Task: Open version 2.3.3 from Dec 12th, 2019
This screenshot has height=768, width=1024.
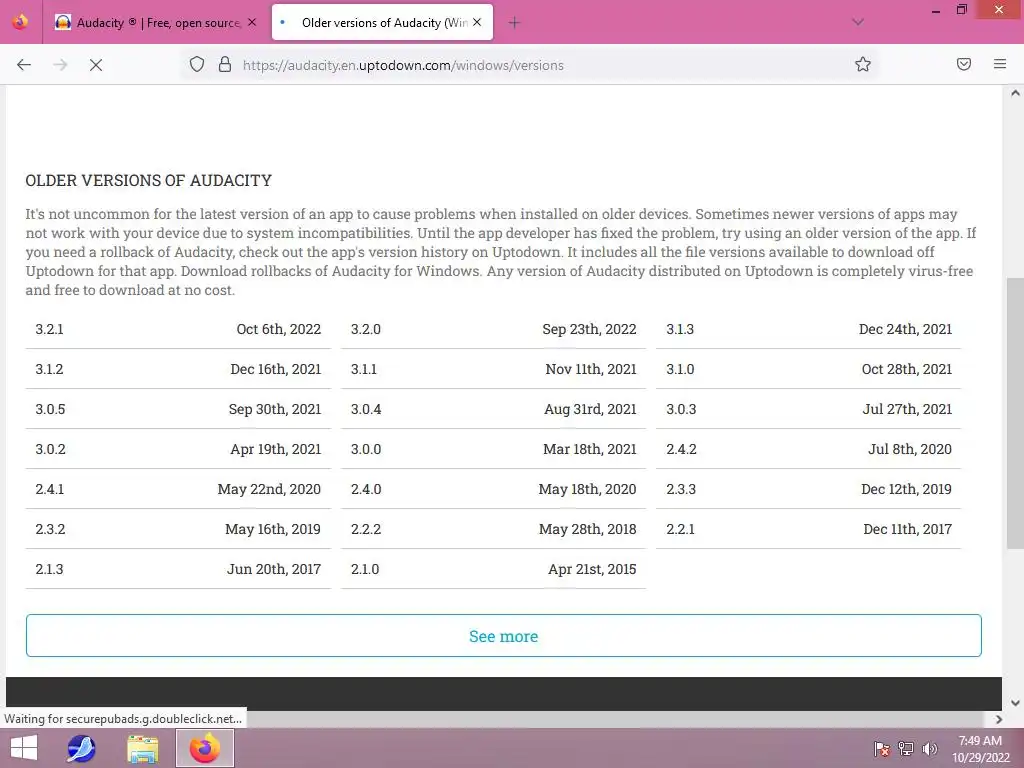Action: [809, 489]
